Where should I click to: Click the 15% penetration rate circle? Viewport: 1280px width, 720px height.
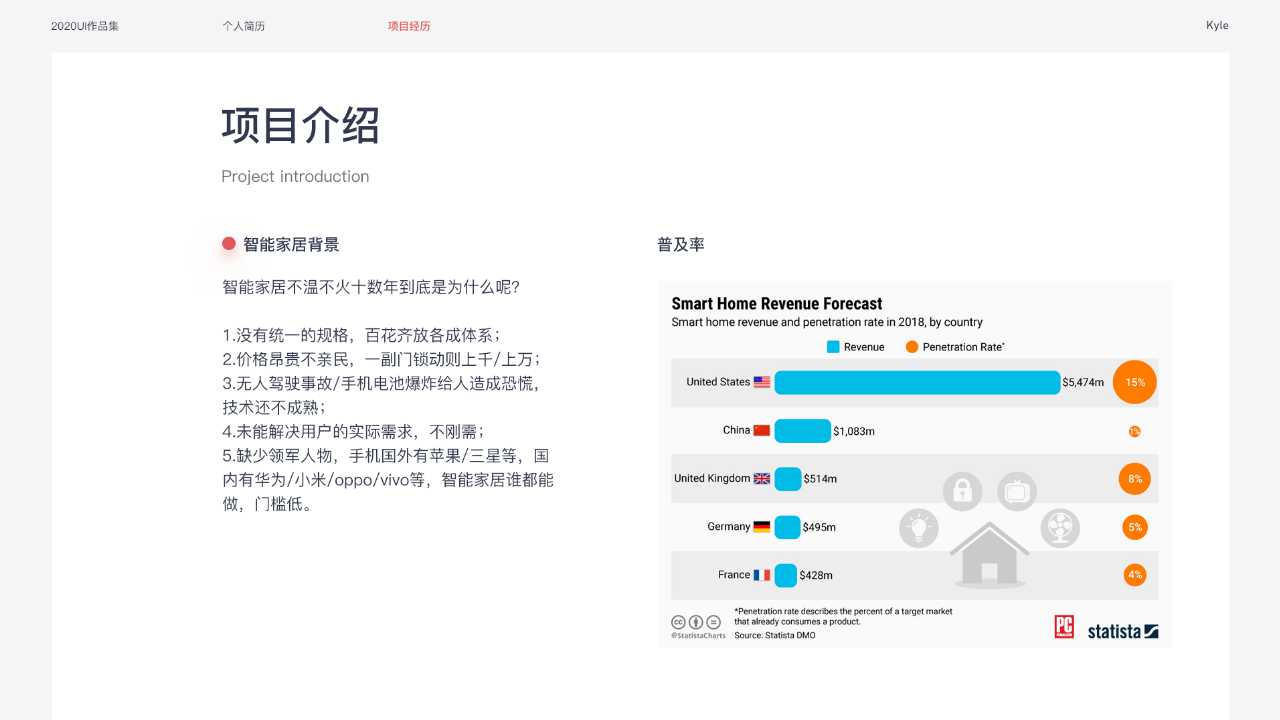pos(1135,382)
